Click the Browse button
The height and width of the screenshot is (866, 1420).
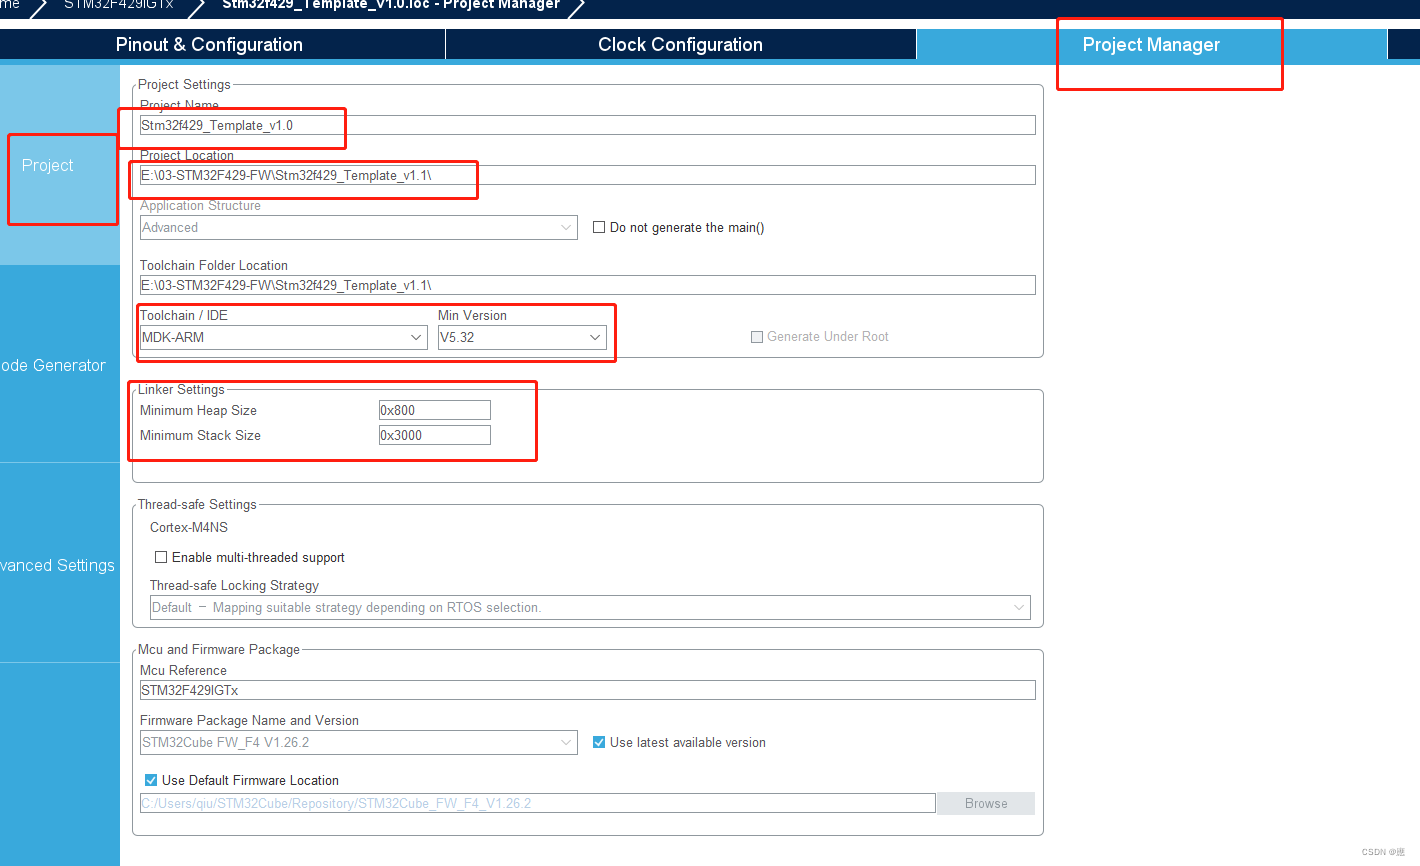click(x=986, y=803)
